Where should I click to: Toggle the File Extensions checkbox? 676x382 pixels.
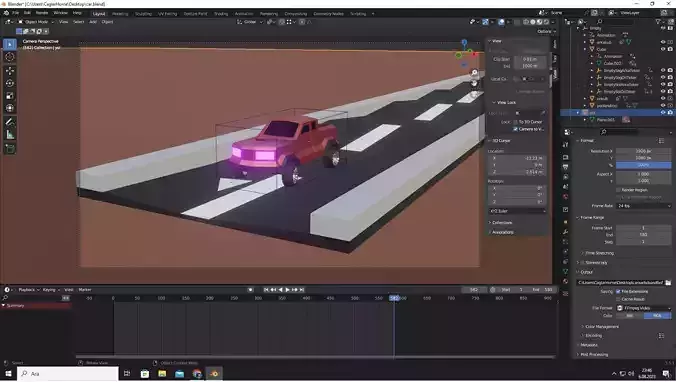618,291
